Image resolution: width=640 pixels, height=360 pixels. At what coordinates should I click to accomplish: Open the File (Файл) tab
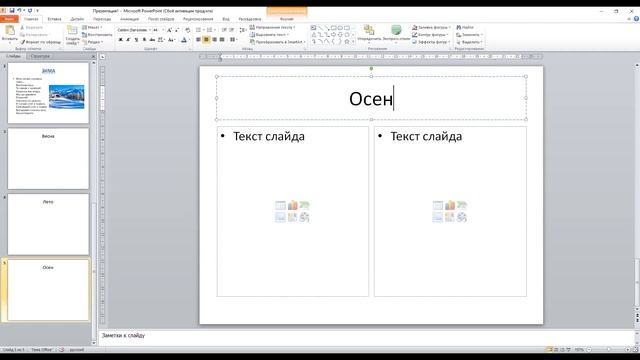point(9,19)
